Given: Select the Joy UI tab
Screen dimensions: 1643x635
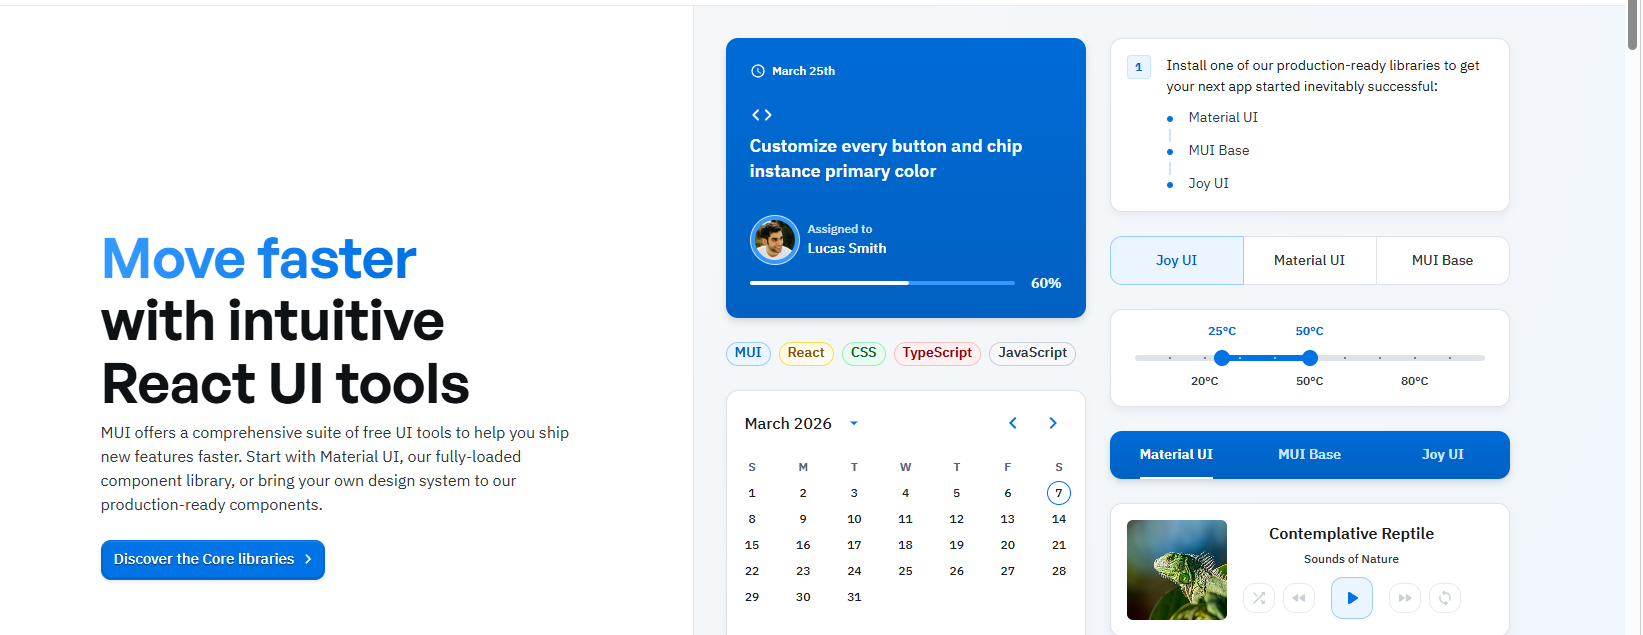Looking at the screenshot, I should pos(1176,260).
